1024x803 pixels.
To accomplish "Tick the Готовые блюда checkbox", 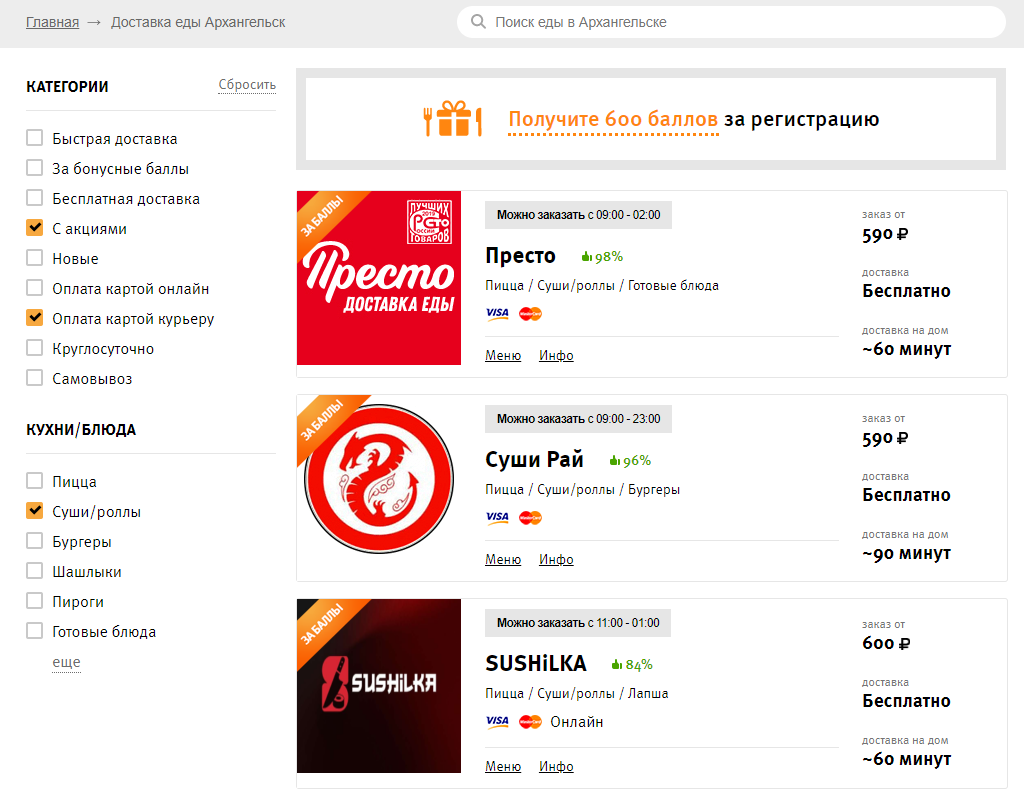I will click(x=35, y=631).
